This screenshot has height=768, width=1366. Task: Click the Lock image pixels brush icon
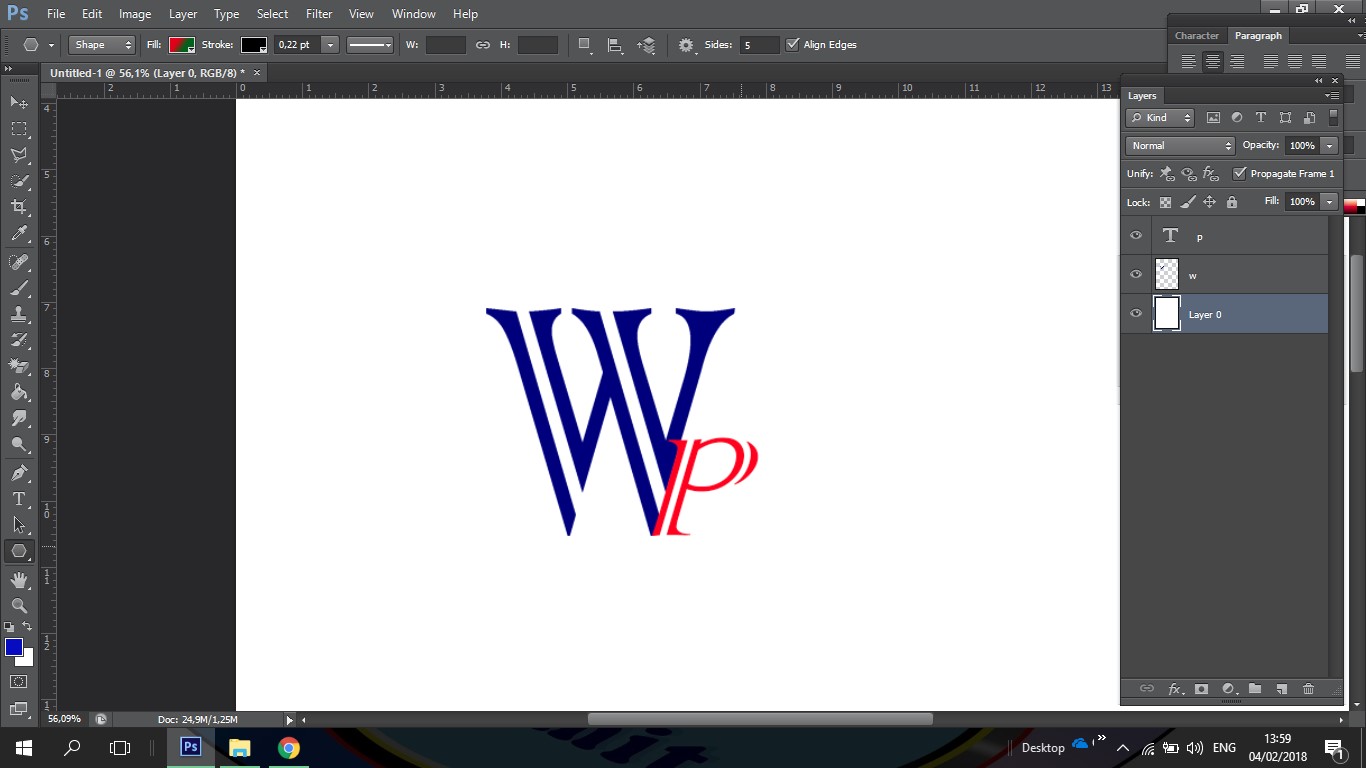[x=1187, y=202]
